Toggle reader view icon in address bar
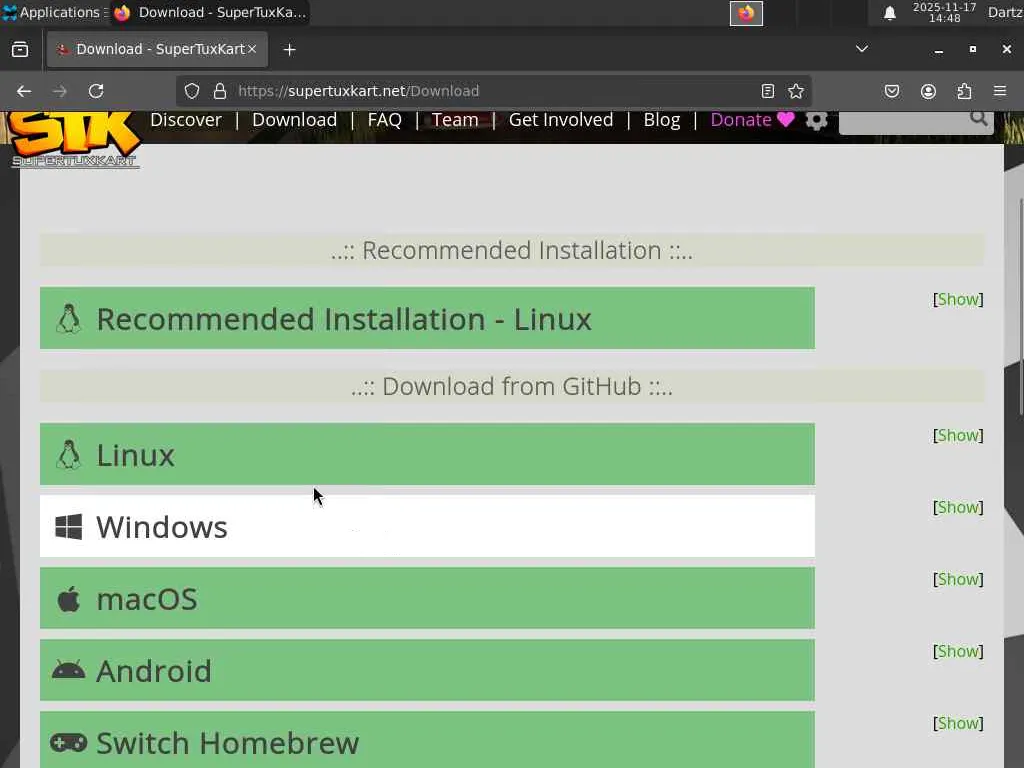Screen dimensions: 1024x768 pyautogui.click(x=768, y=91)
